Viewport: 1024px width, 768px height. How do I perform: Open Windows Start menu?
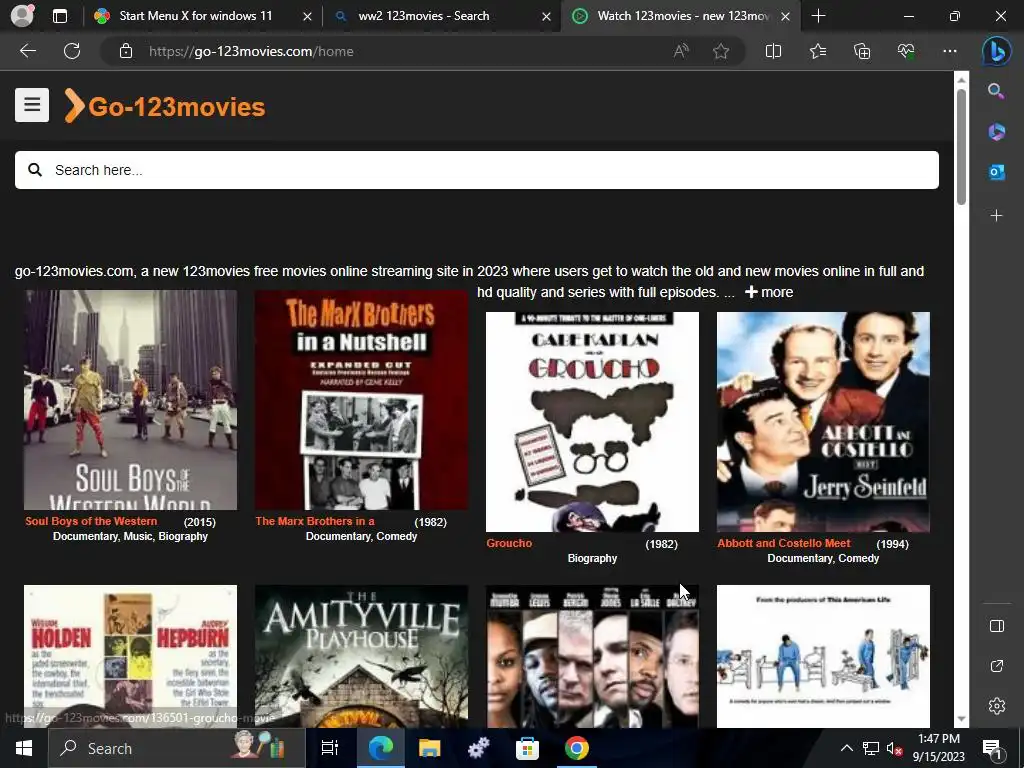point(24,748)
